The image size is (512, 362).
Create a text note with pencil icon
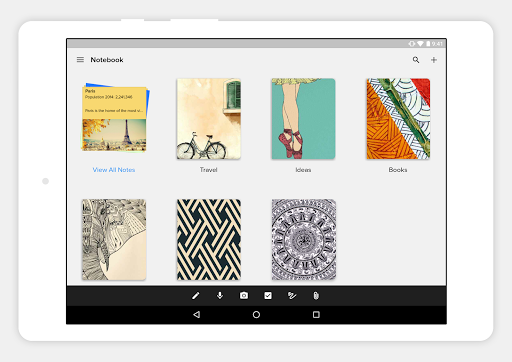(196, 296)
